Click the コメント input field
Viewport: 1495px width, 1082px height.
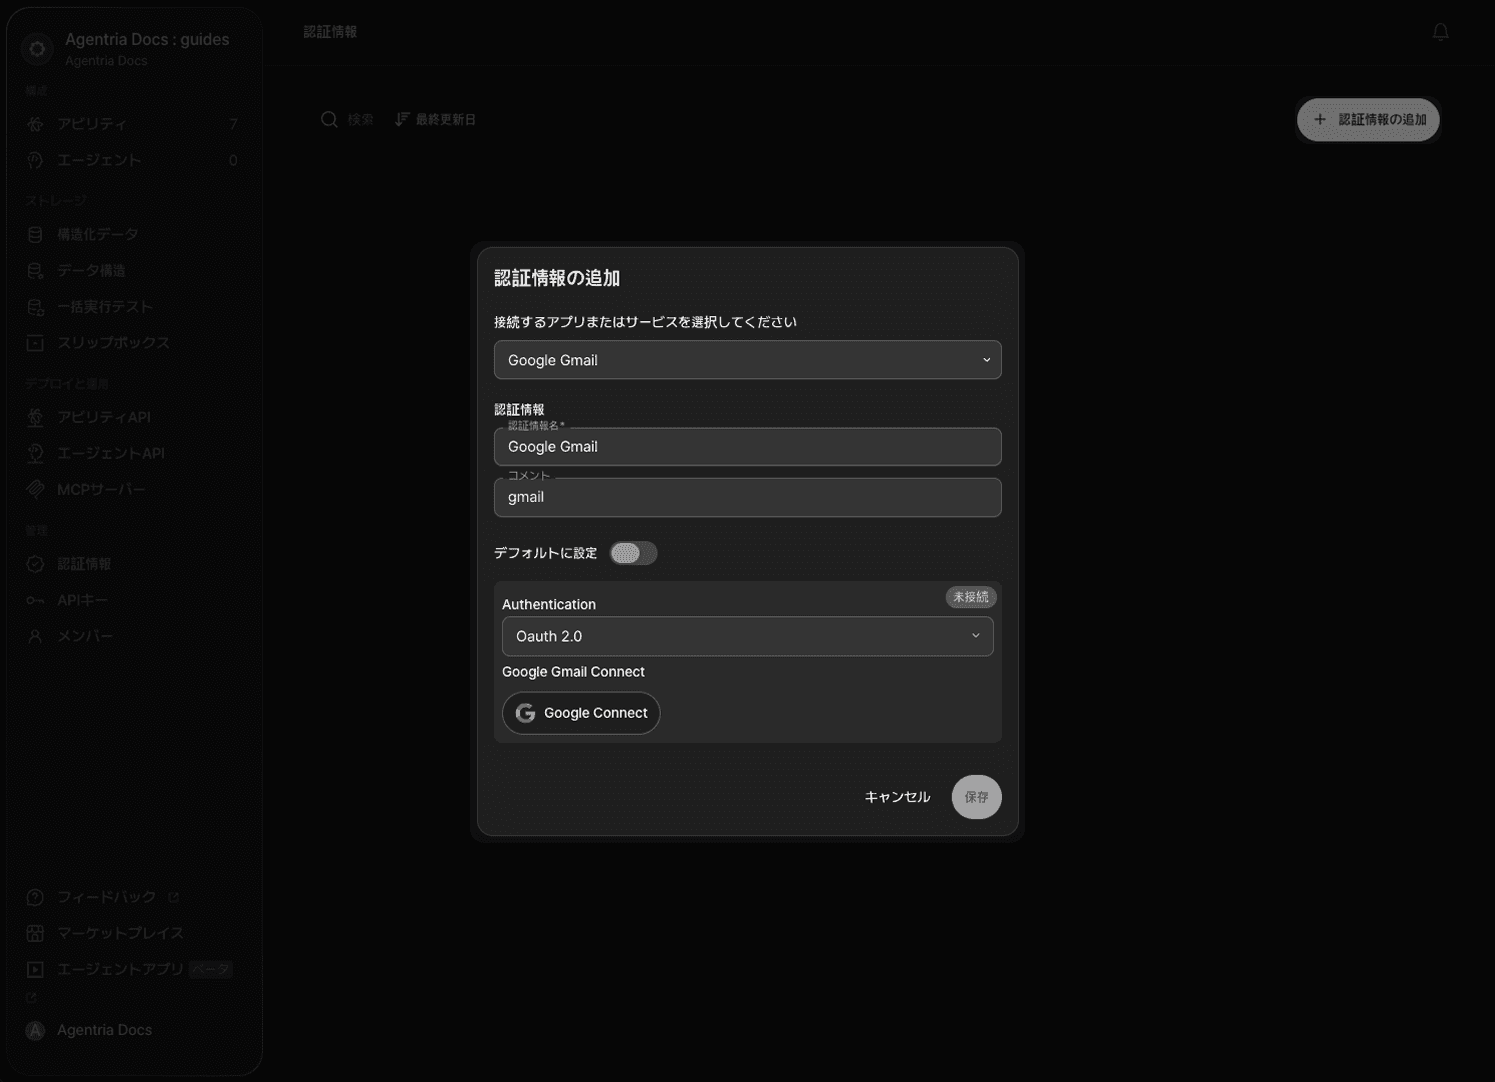point(747,497)
